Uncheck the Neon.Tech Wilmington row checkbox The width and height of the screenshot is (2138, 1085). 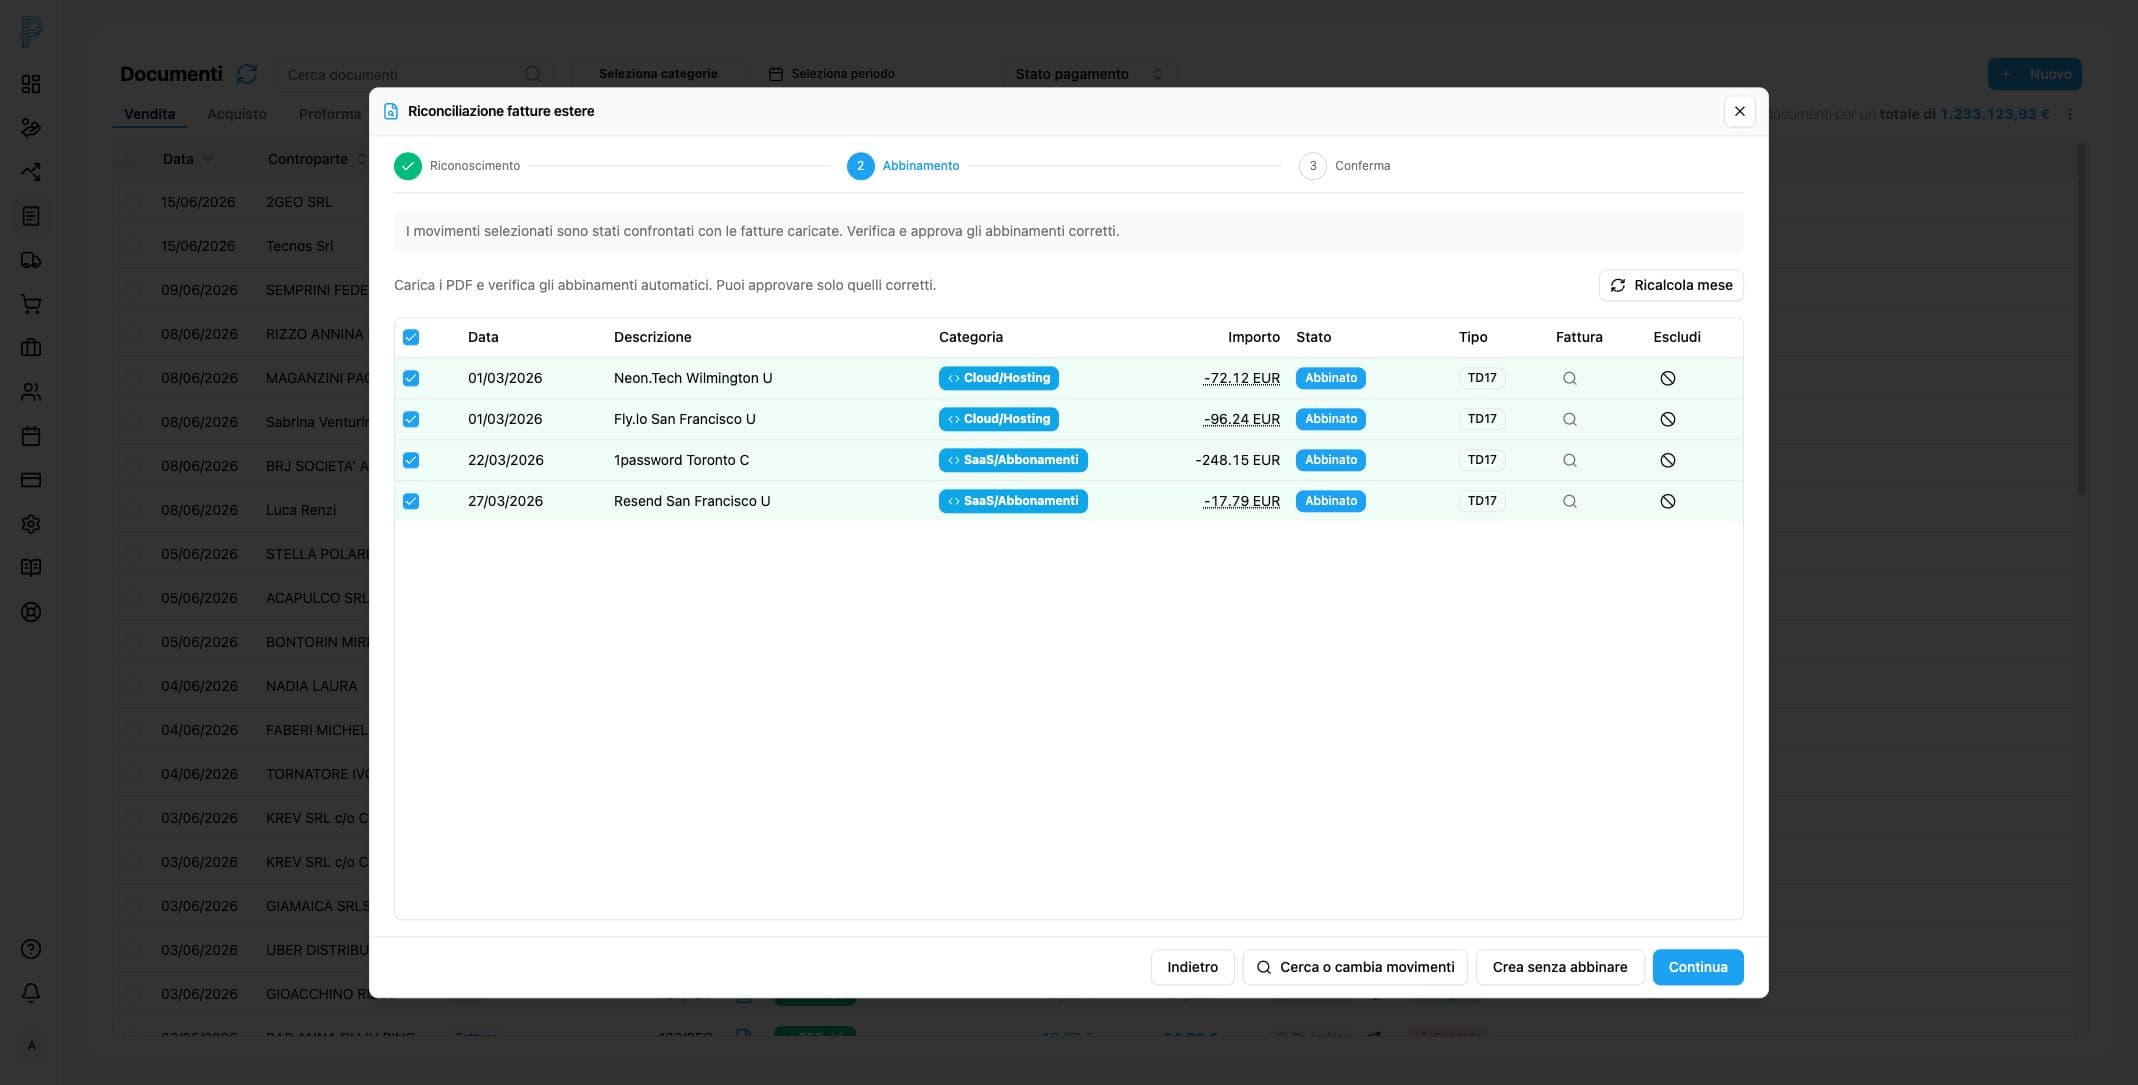(411, 378)
